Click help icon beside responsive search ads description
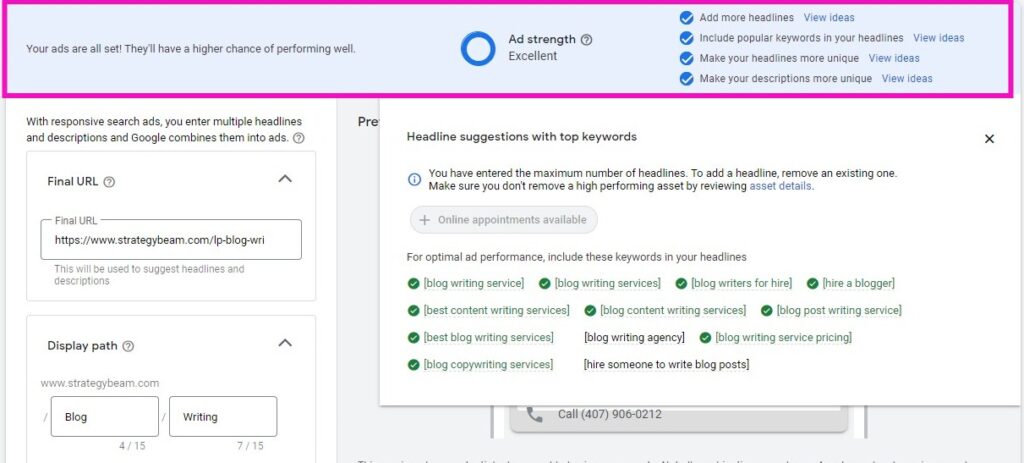The width and height of the screenshot is (1024, 463). pos(298,138)
